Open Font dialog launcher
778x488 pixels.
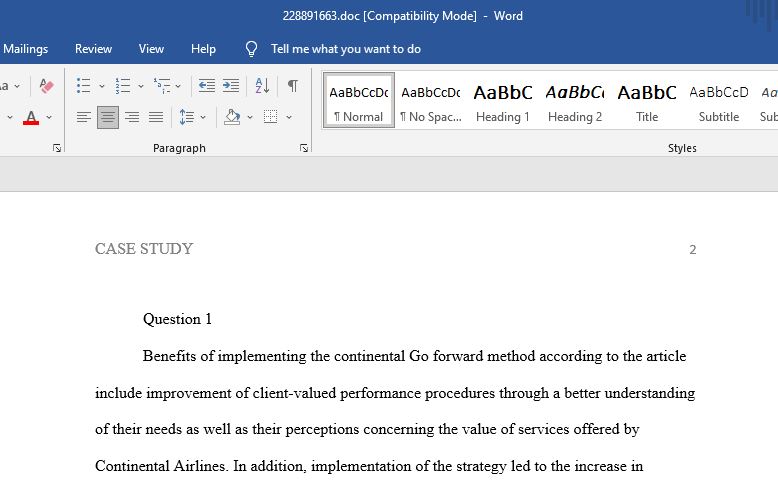57,148
